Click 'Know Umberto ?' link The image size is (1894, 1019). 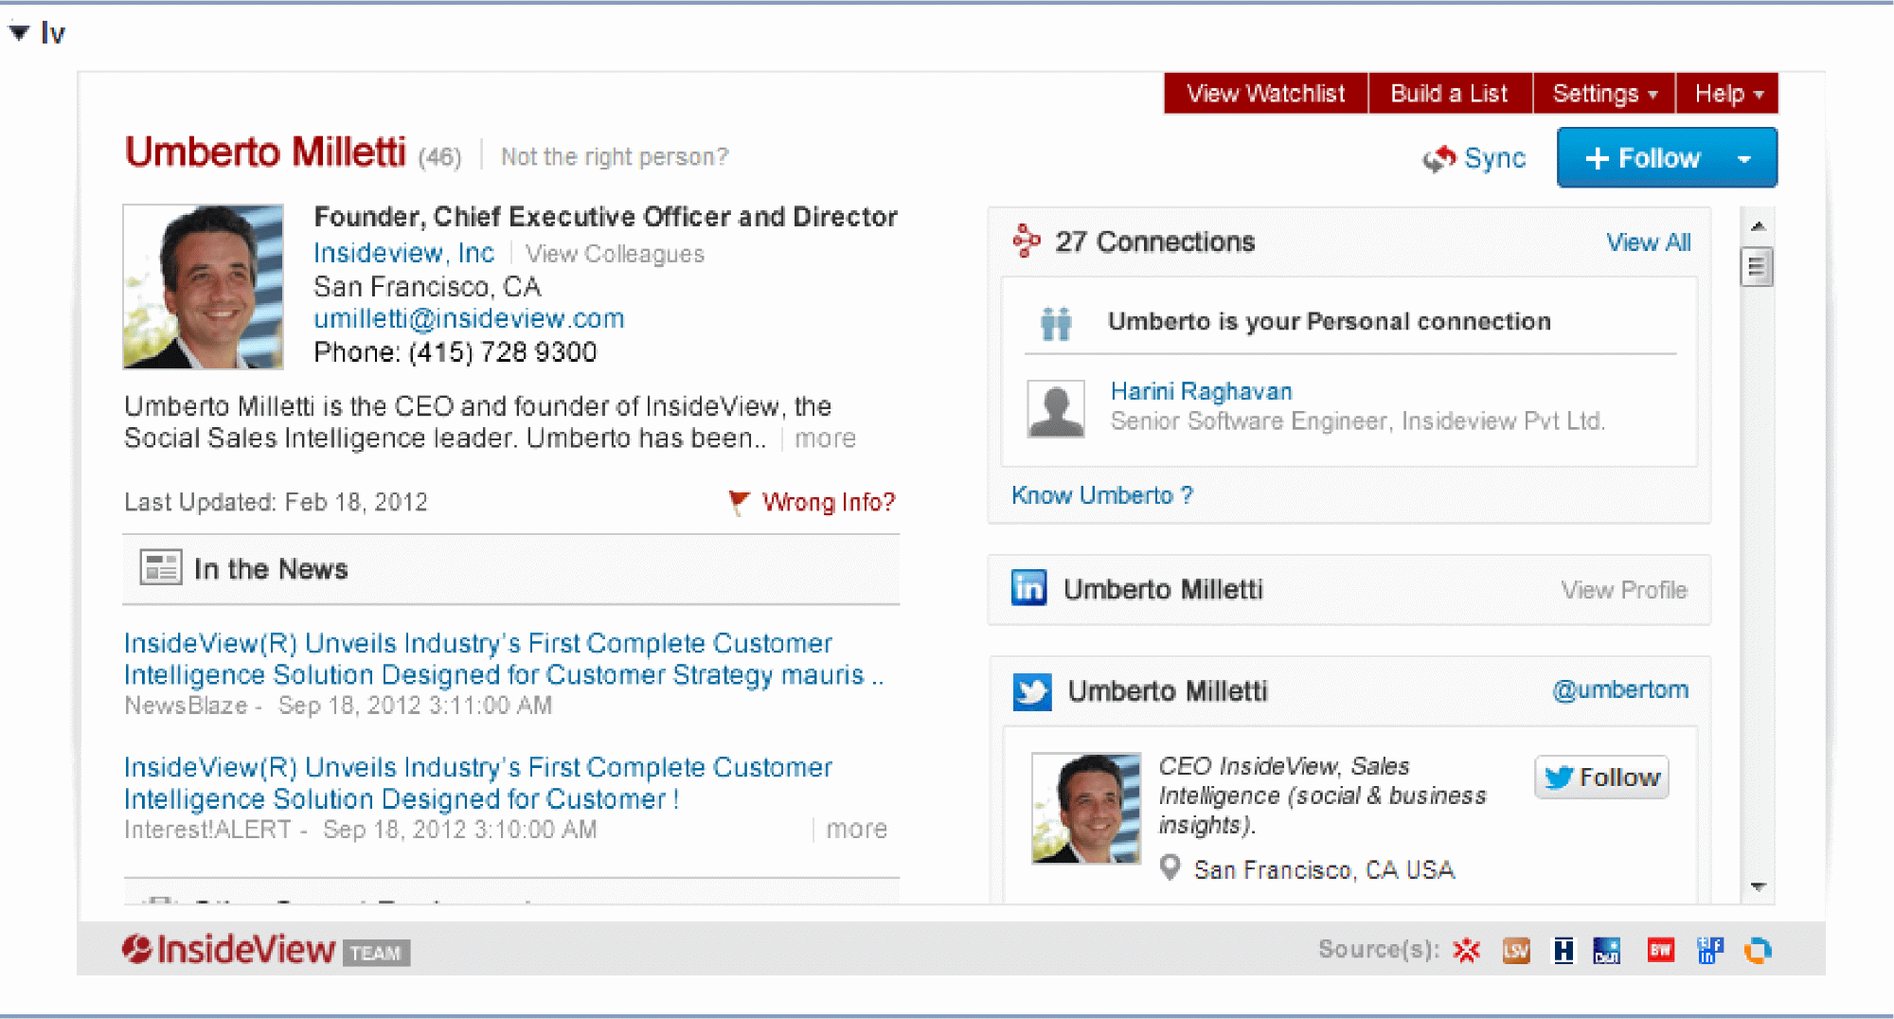[x=1102, y=495]
